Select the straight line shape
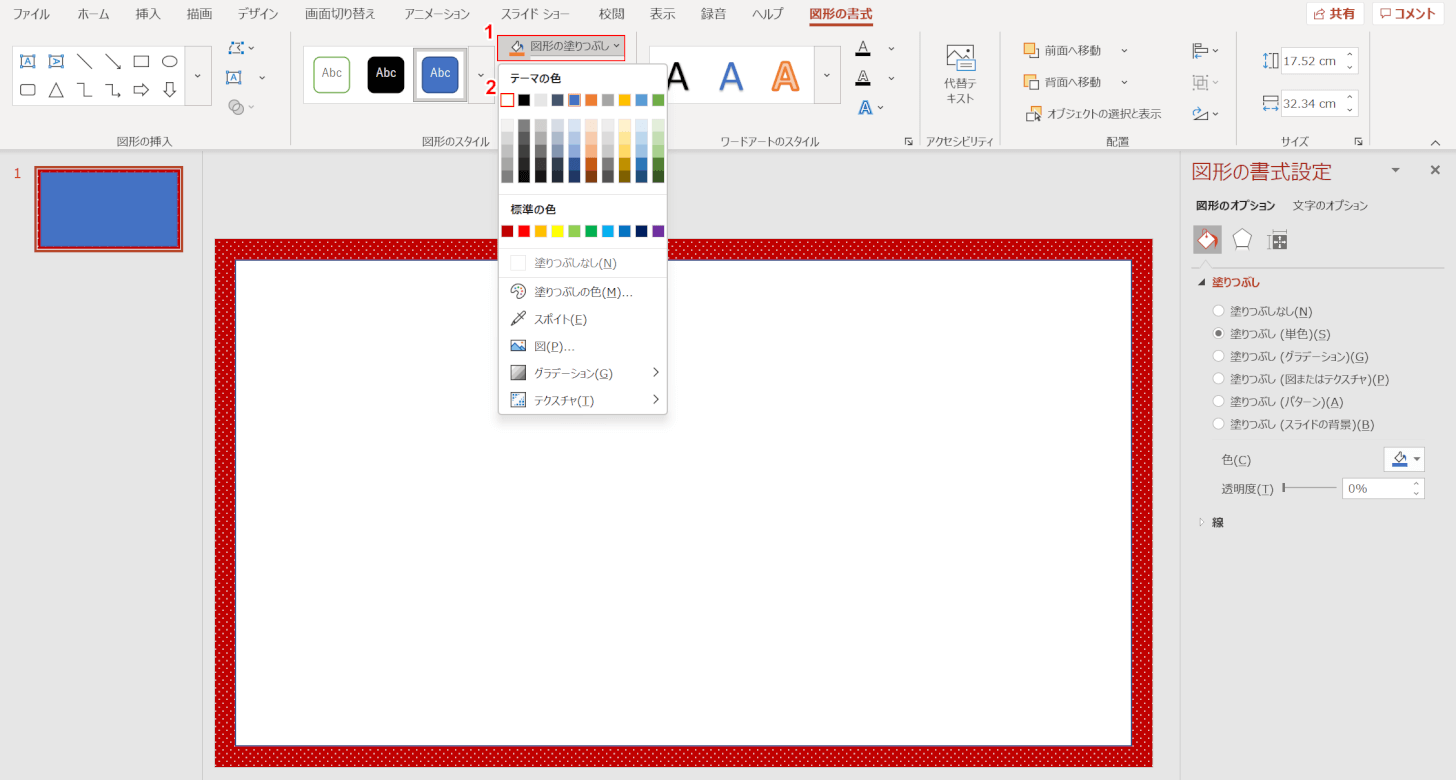Screen dimensions: 1456x780 (85, 61)
